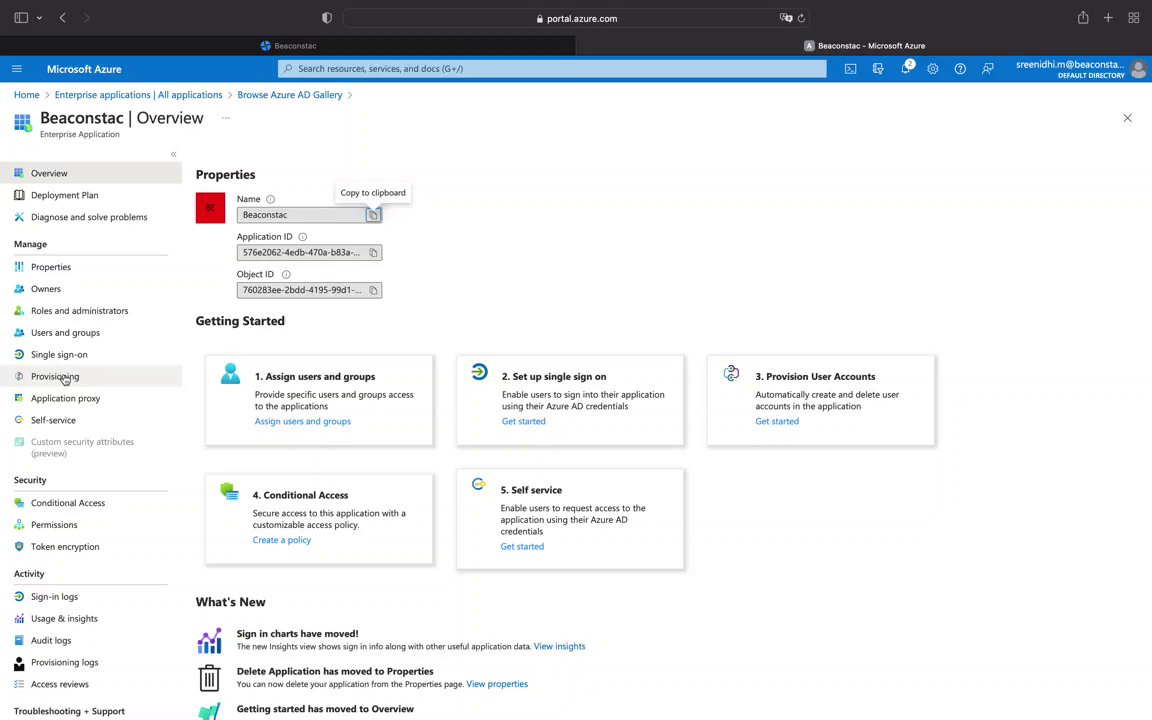Click the info icon next to Application ID
This screenshot has height=720, width=1152.
tap(303, 237)
